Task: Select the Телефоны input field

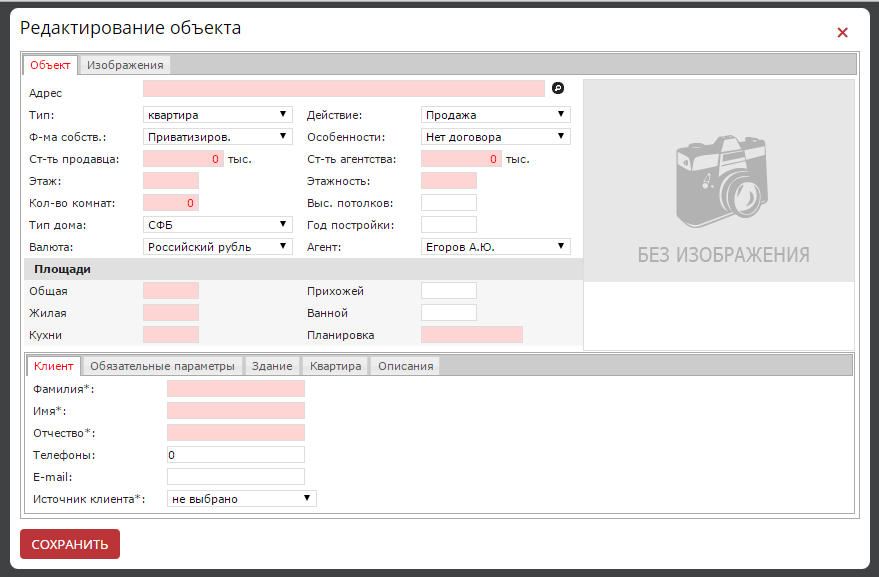Action: 235,455
